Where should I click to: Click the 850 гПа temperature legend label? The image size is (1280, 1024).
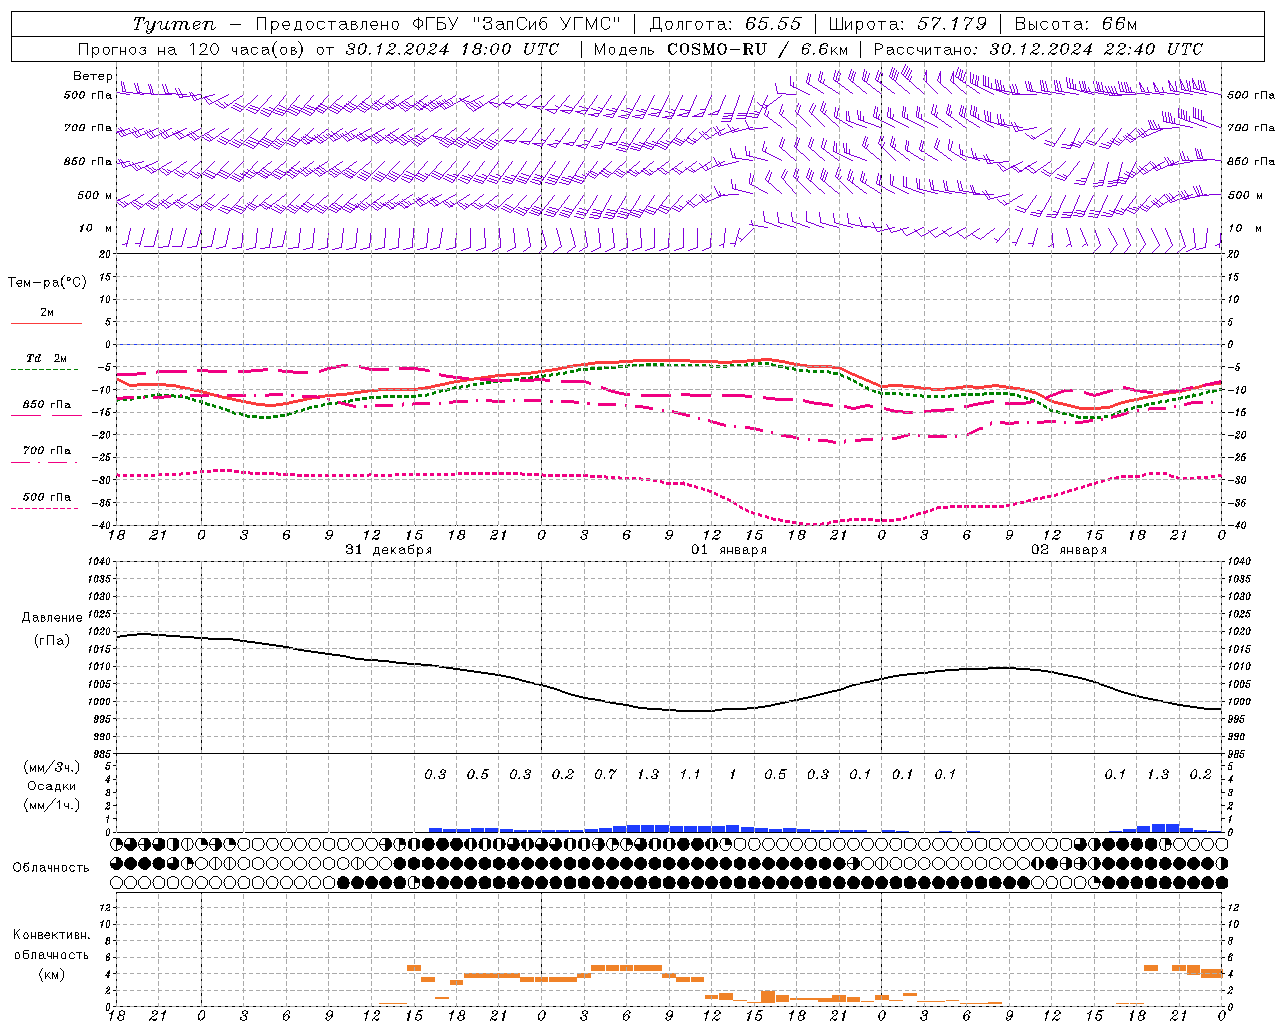pyautogui.click(x=47, y=405)
